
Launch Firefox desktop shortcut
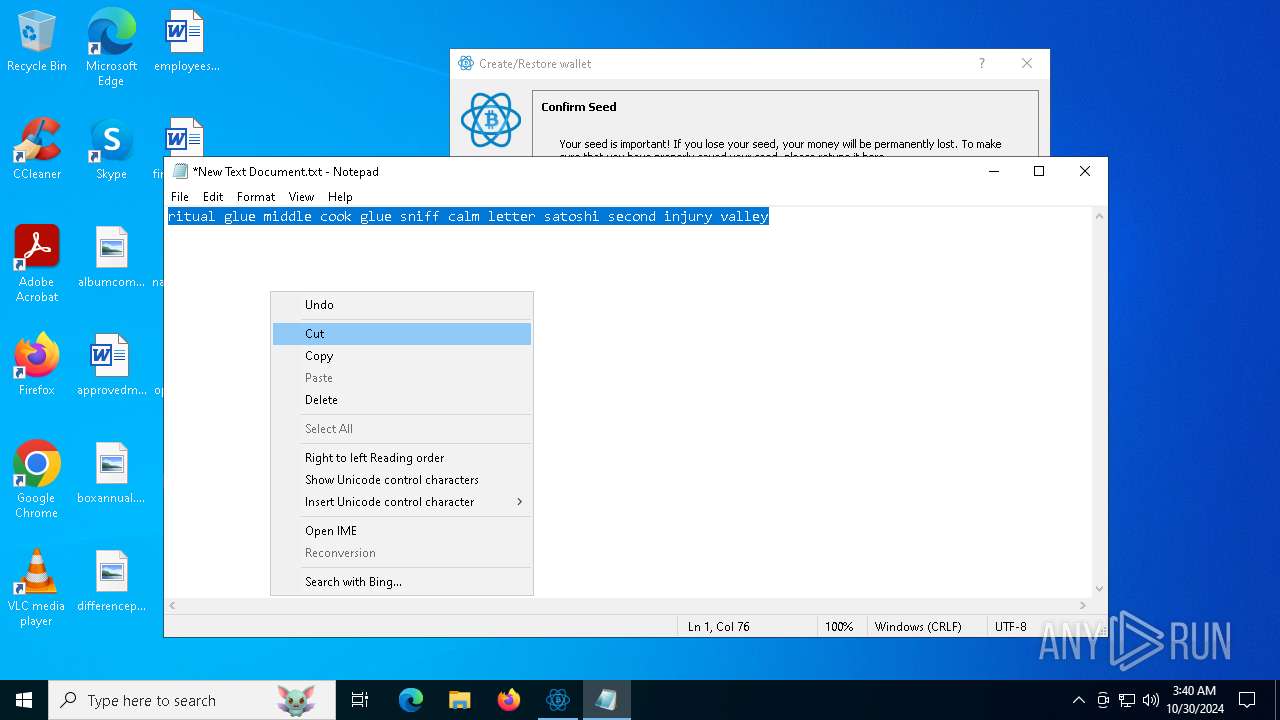coord(37,364)
